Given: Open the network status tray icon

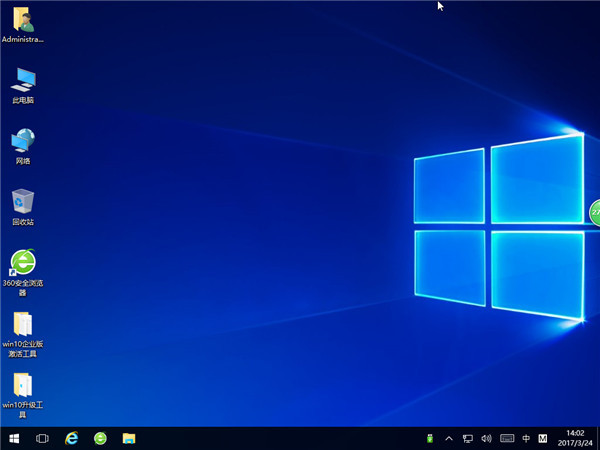Looking at the screenshot, I should [468, 439].
